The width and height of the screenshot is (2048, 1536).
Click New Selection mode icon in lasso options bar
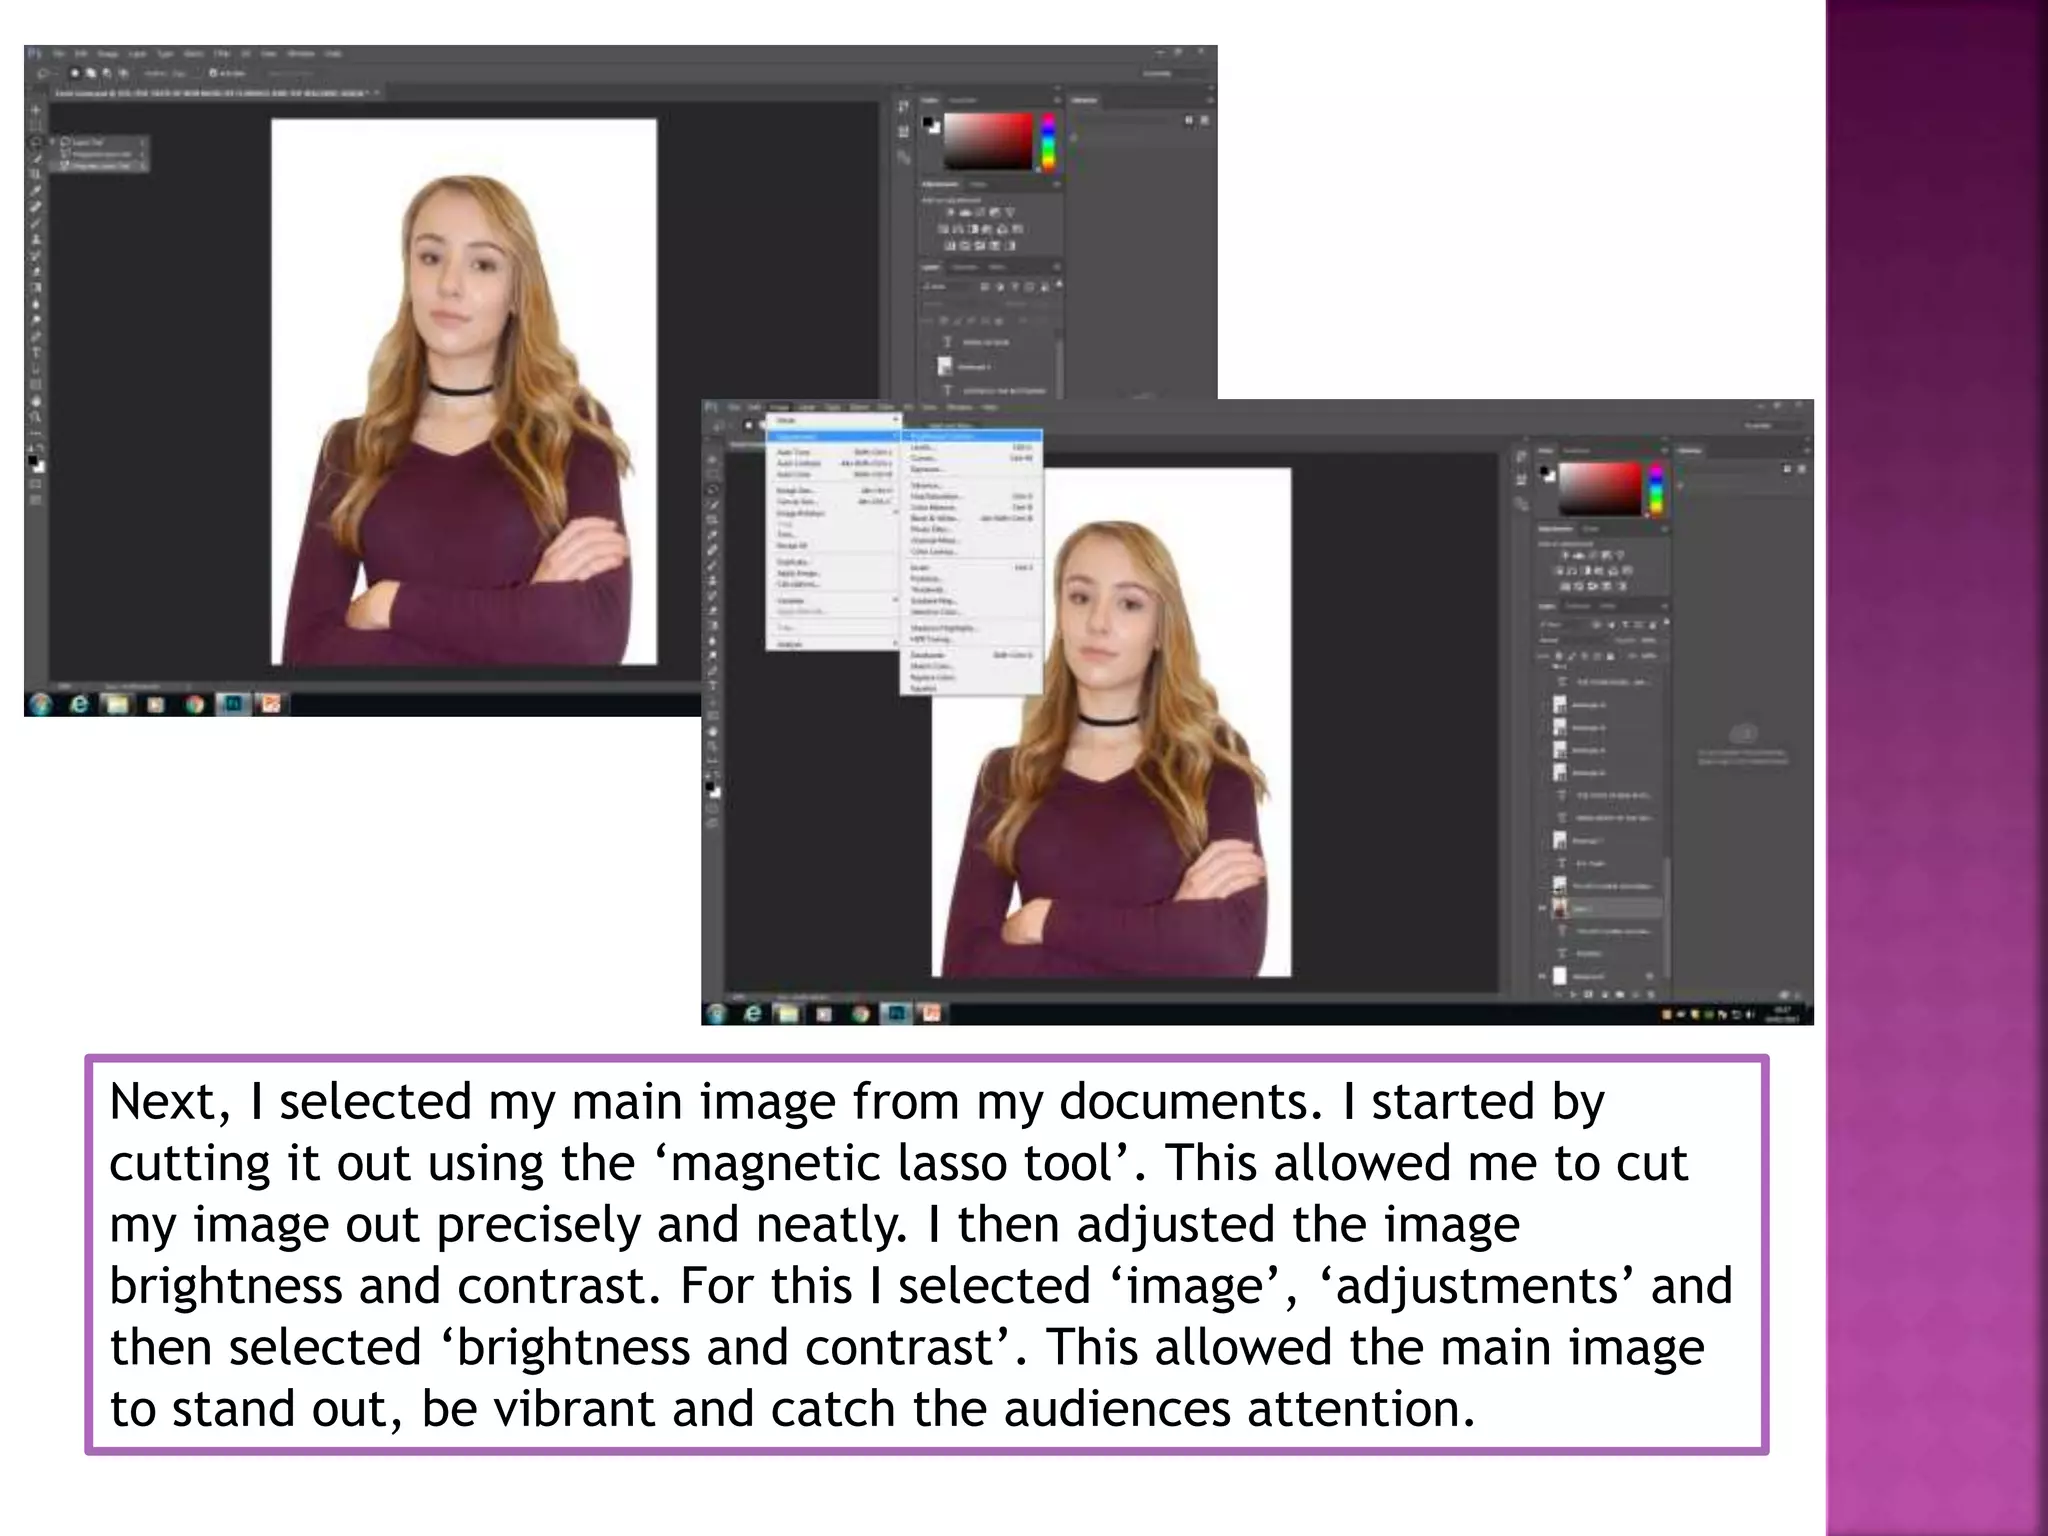(x=75, y=73)
